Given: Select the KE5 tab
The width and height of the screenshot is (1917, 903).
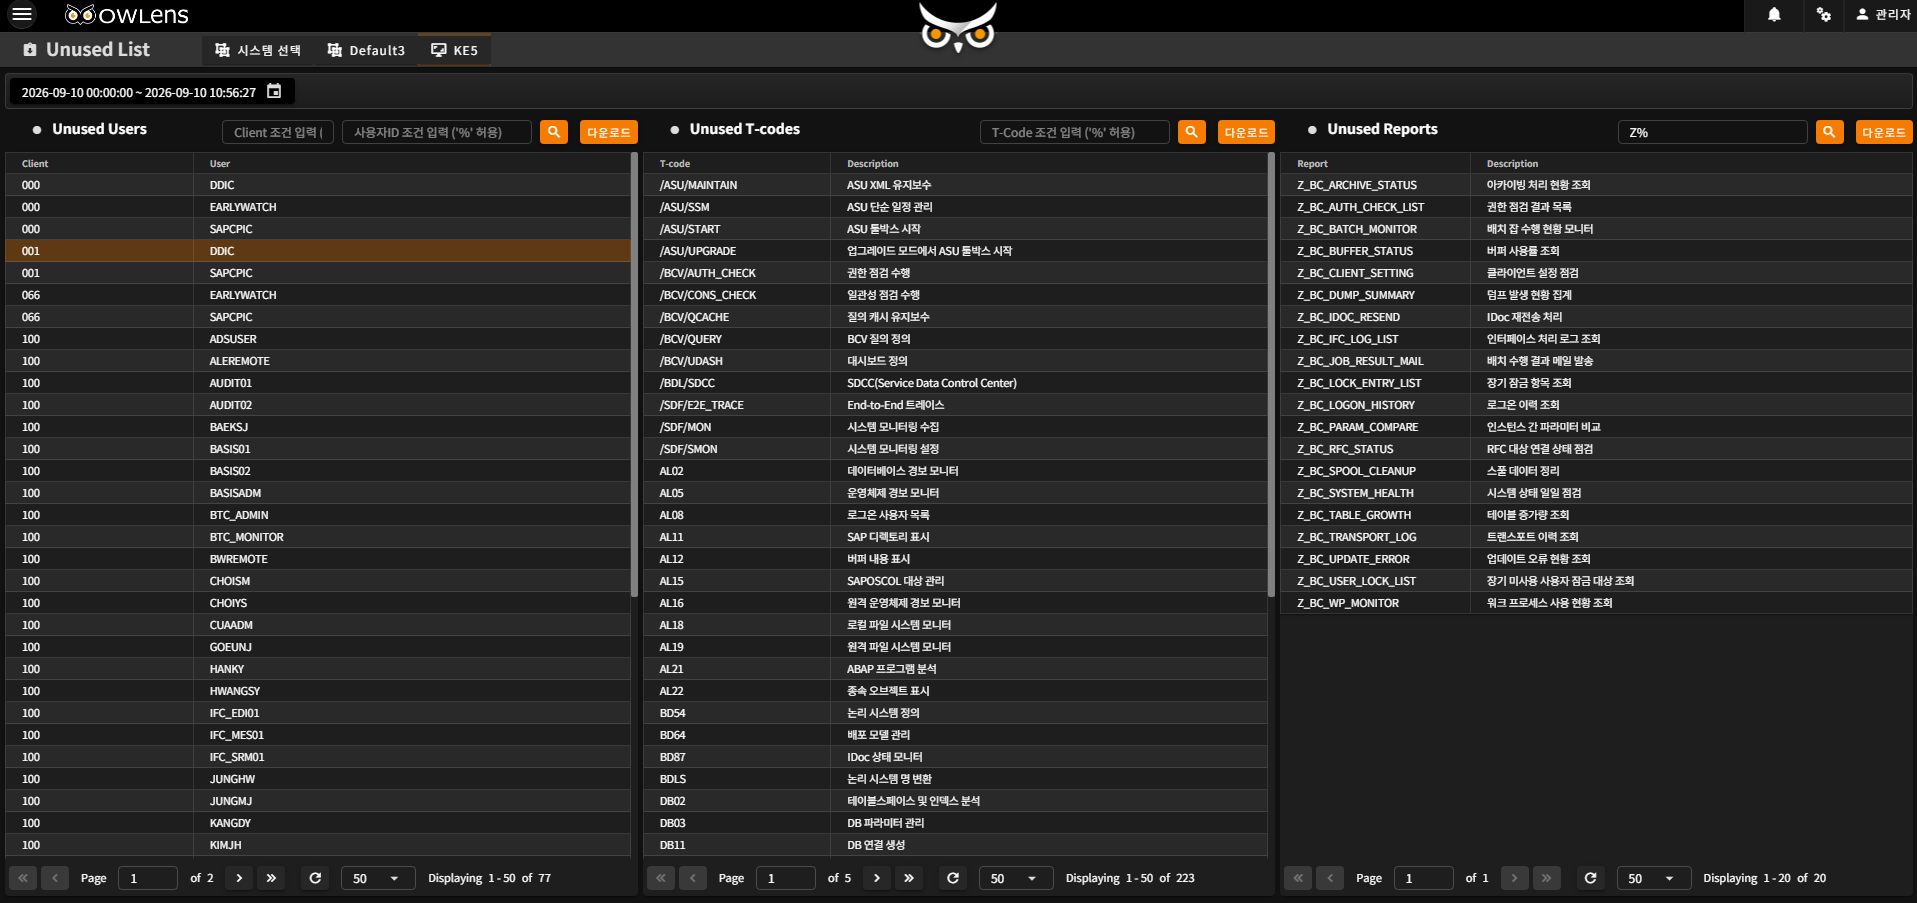Looking at the screenshot, I should click(454, 50).
